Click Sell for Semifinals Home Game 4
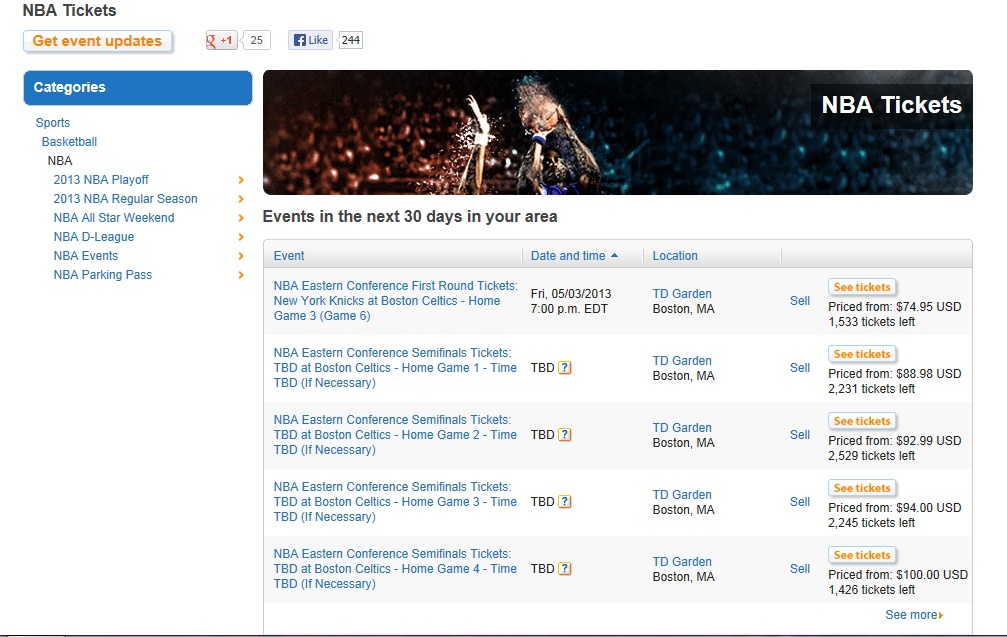1007x637 pixels. point(800,569)
